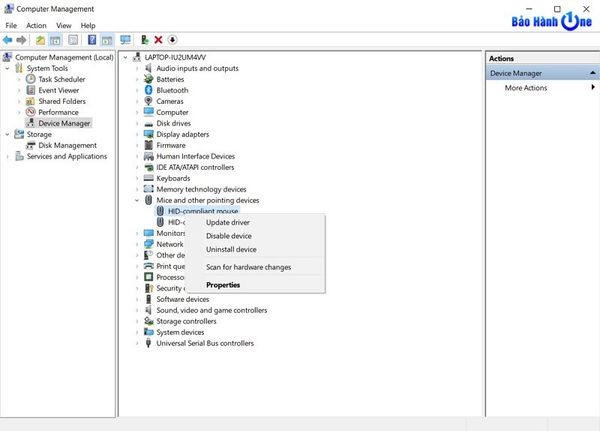This screenshot has height=431, width=600.
Task: Select Disk Management in the left tree
Action: point(67,145)
